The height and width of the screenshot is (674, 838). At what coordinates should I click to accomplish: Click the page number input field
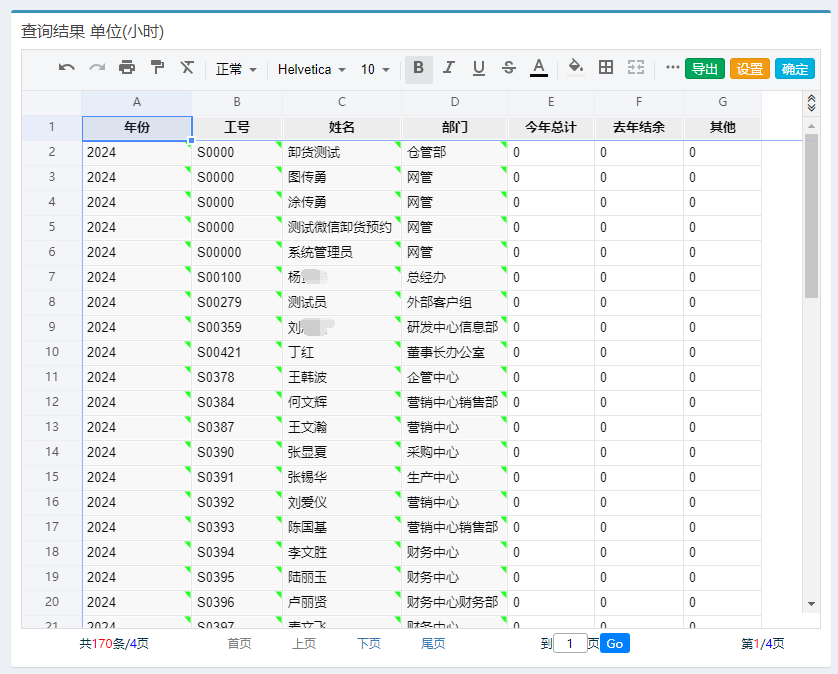tap(570, 644)
